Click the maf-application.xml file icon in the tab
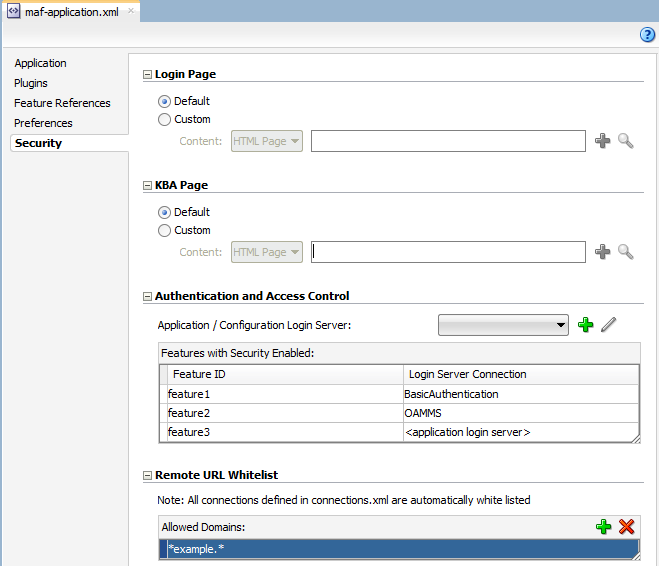 pyautogui.click(x=13, y=11)
